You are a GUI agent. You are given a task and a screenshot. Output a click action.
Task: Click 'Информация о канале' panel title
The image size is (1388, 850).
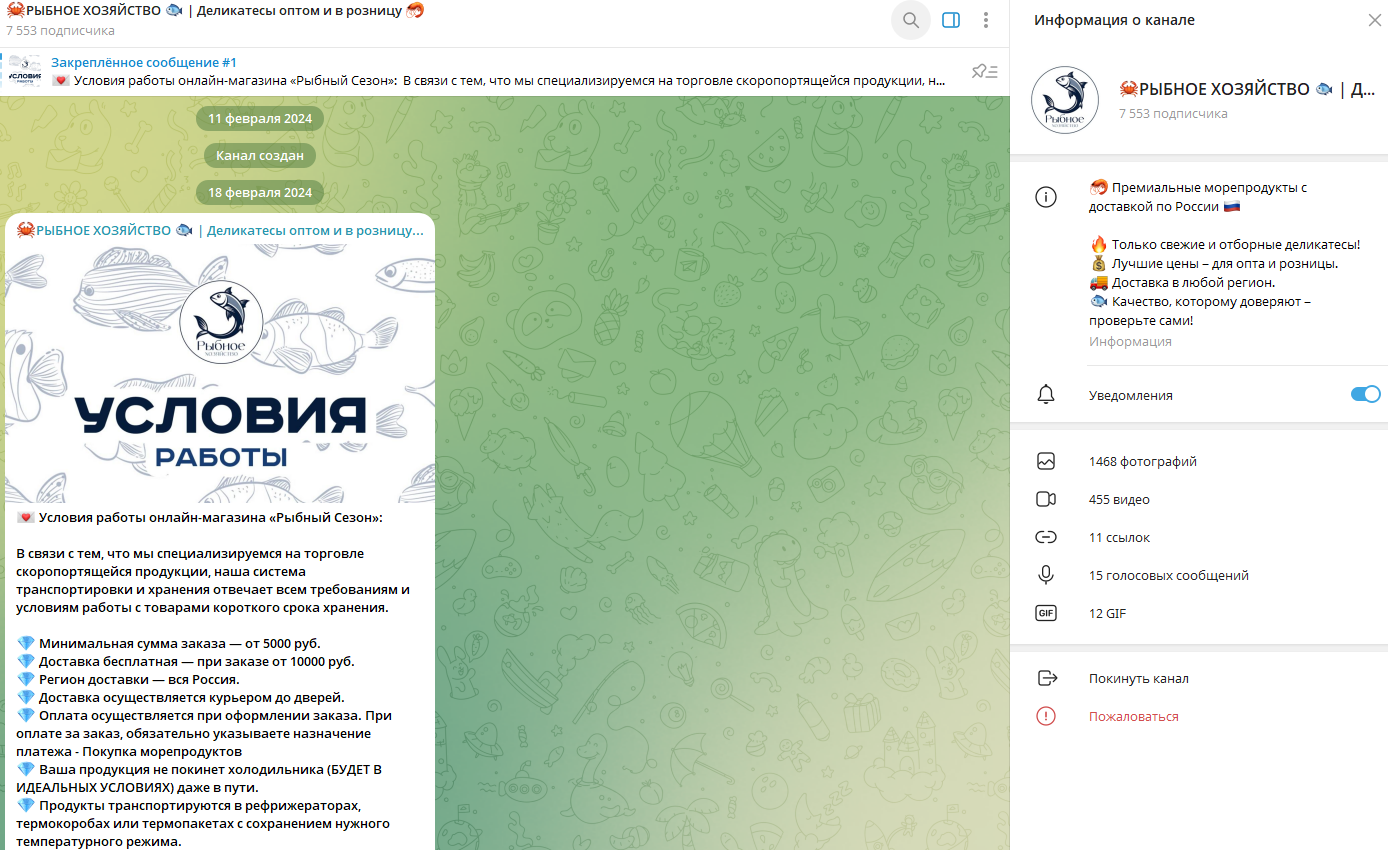click(1114, 20)
